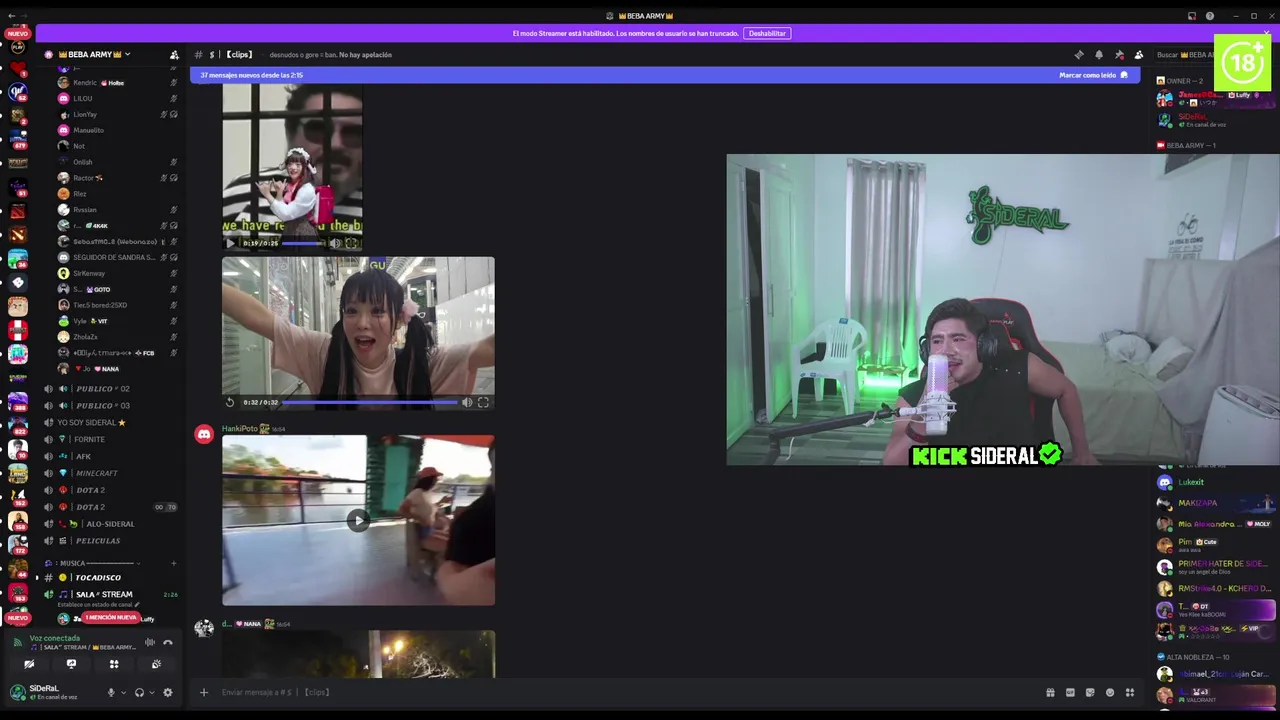Click the plus attach button in message box
Screen dimensions: 1280x720
pos(203,692)
